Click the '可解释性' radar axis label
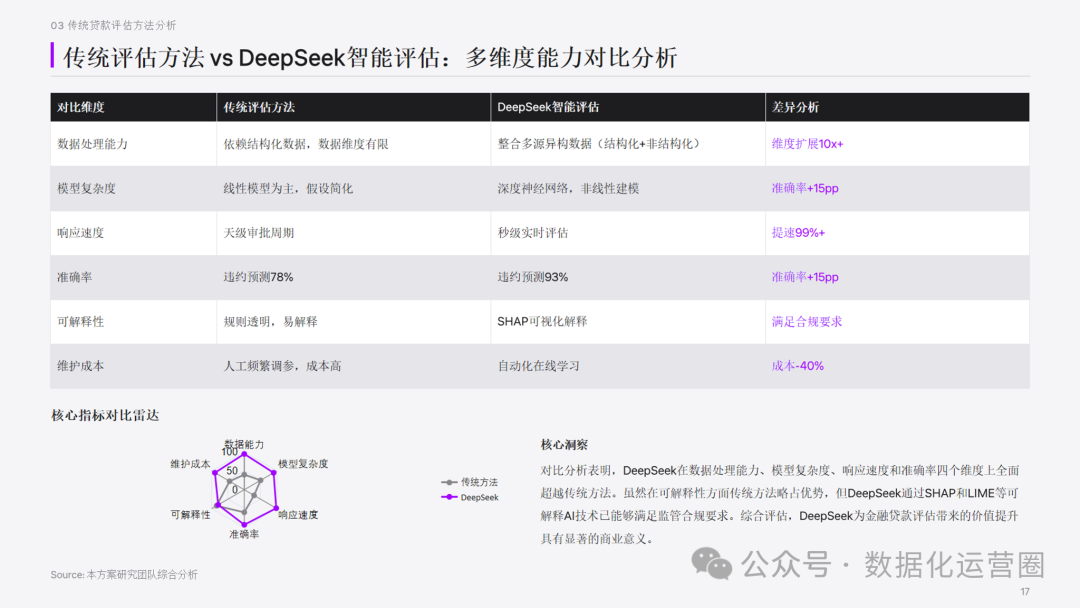The image size is (1080, 608). point(191,515)
